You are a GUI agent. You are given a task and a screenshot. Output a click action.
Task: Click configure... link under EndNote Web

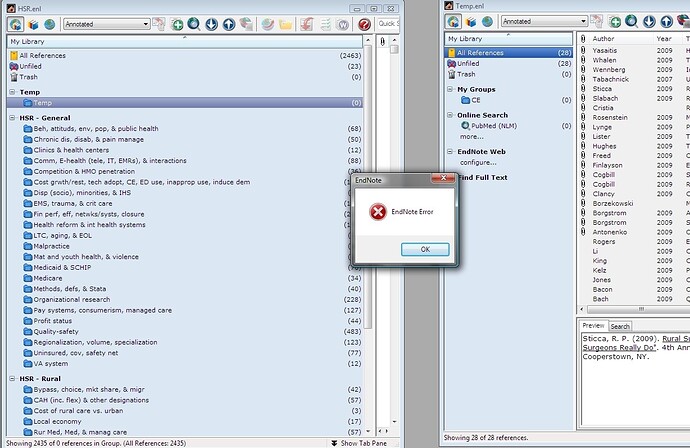tap(478, 162)
